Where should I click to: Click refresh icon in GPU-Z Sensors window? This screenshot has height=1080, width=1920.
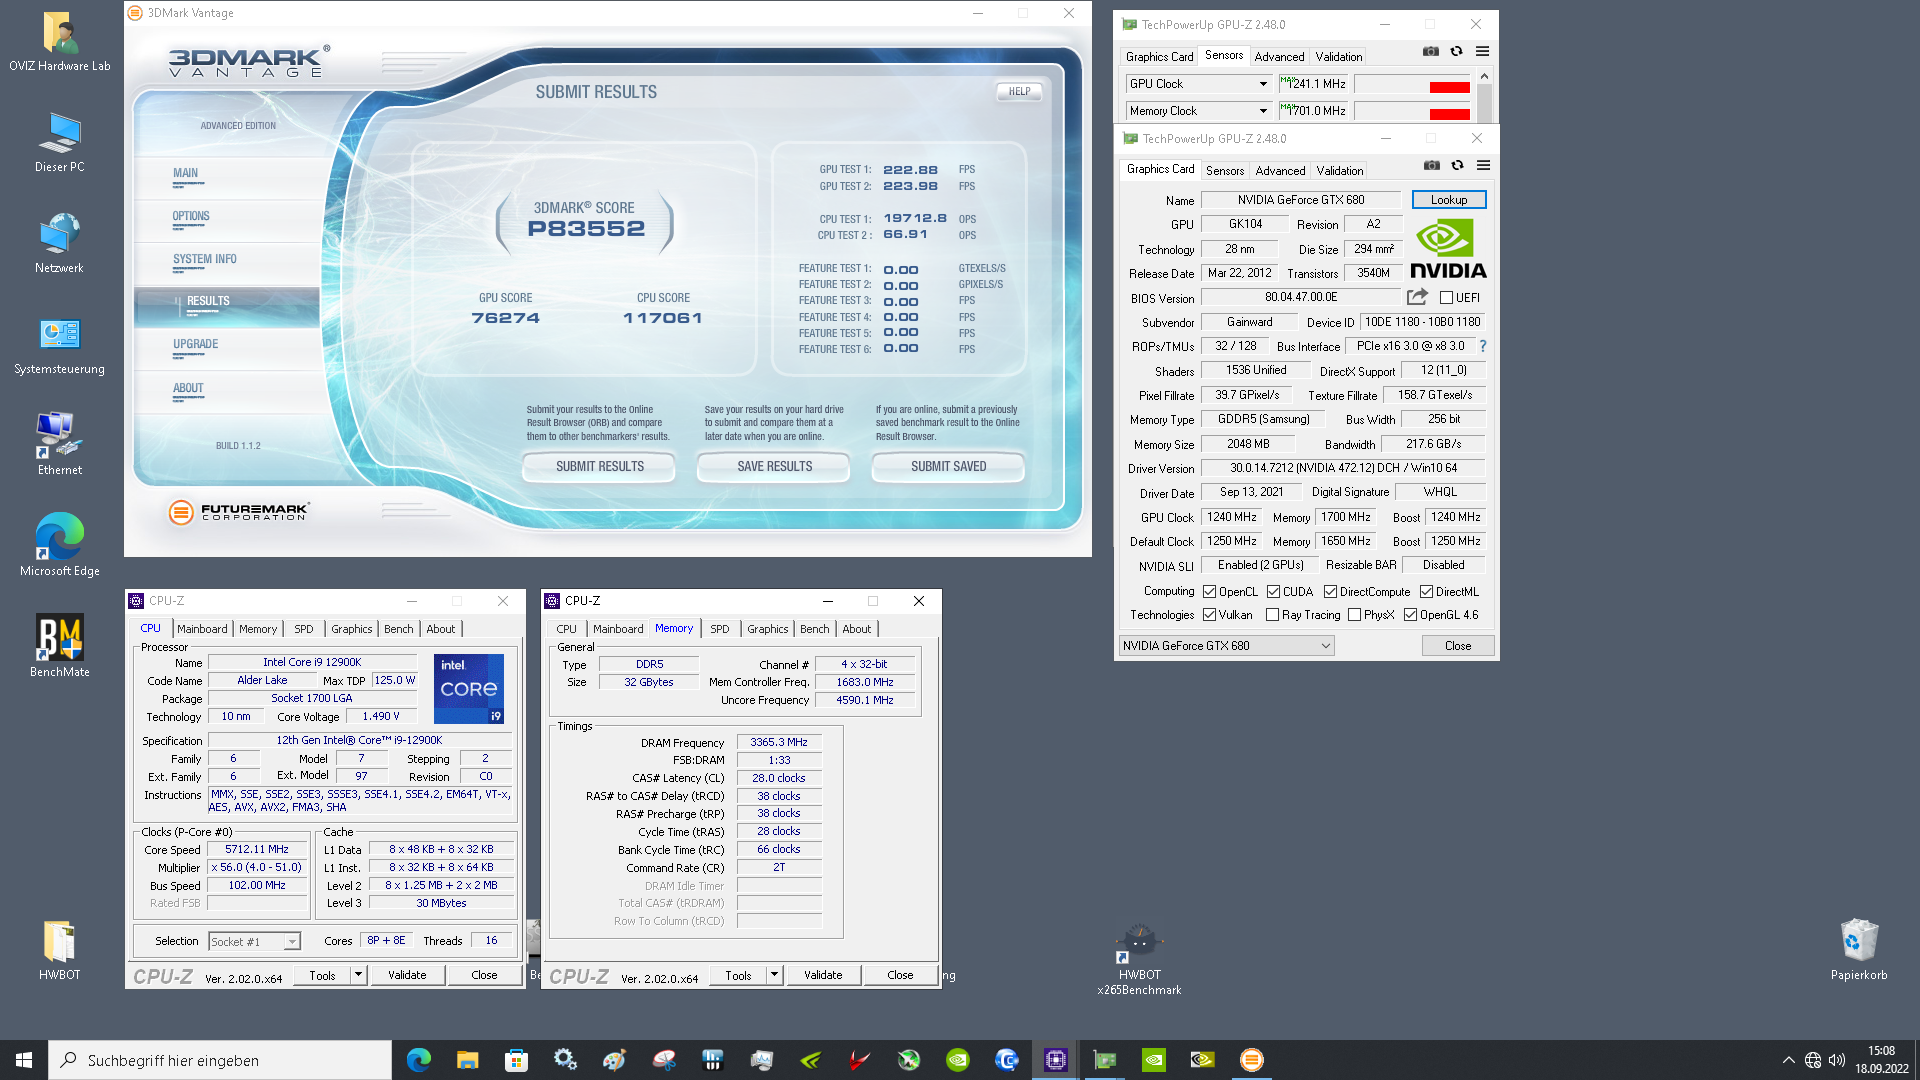(x=1457, y=52)
